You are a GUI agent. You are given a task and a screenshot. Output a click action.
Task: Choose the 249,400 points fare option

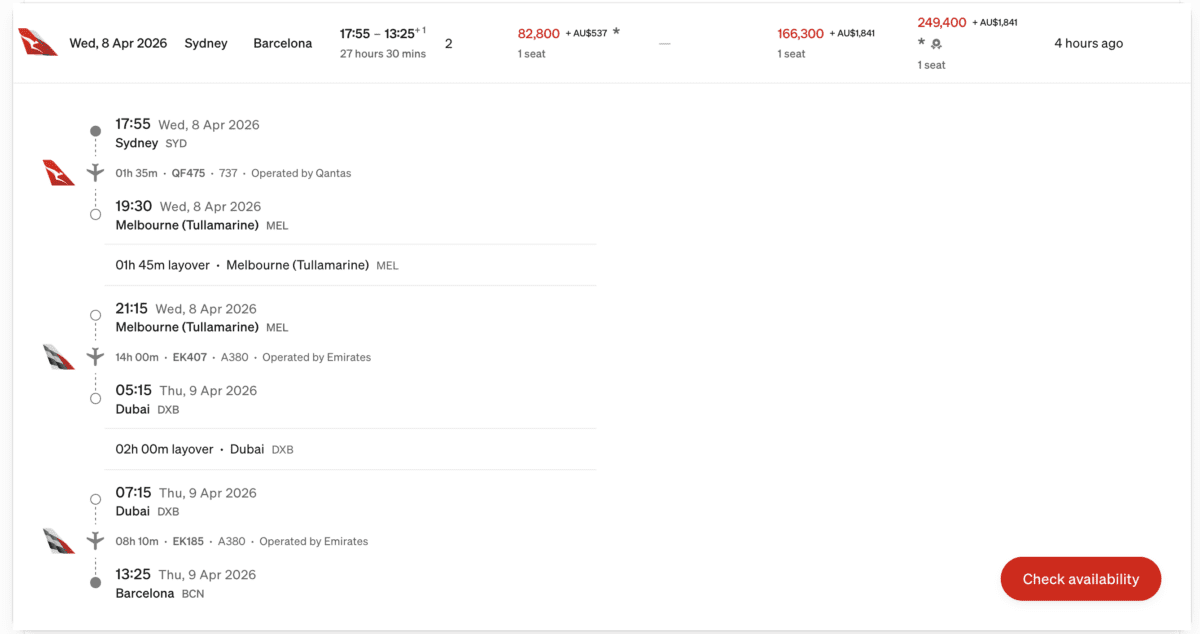942,22
